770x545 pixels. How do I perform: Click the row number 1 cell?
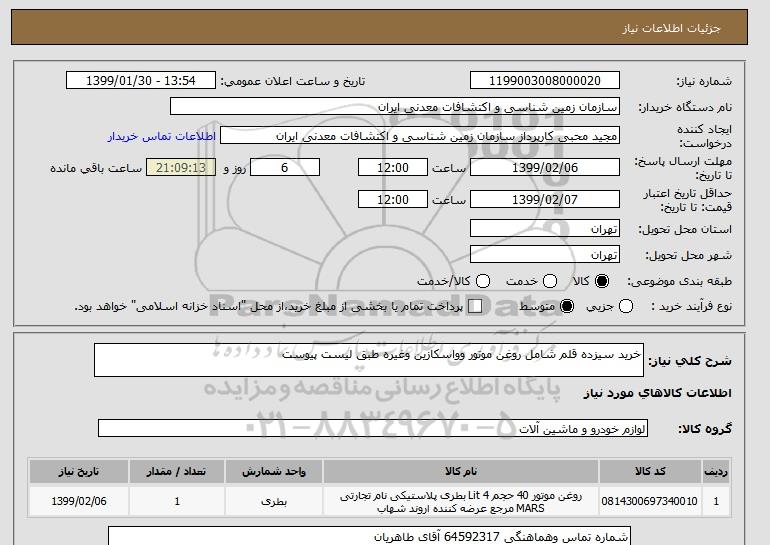[716, 501]
